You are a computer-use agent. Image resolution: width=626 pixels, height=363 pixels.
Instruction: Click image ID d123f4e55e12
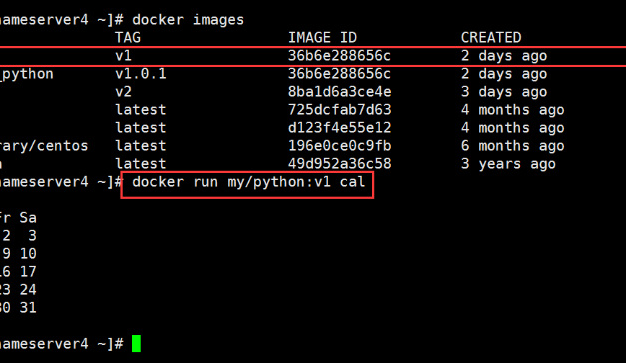[339, 128]
